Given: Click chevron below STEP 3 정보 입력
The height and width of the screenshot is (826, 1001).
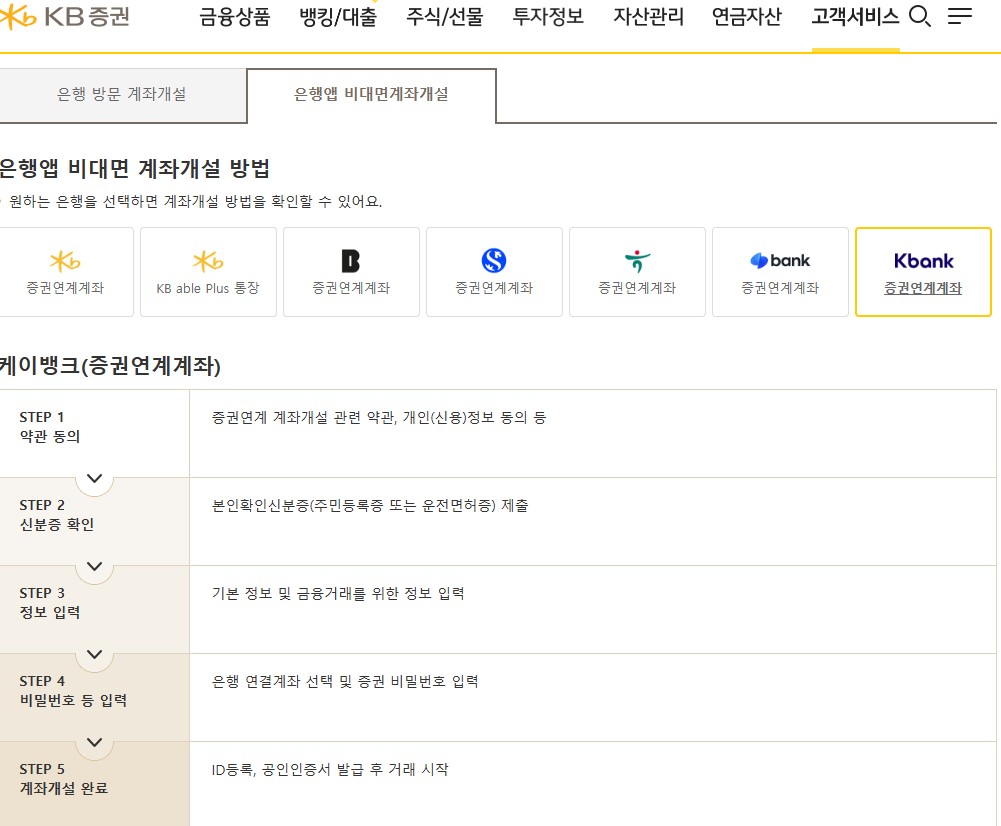Looking at the screenshot, I should pyautogui.click(x=94, y=654).
